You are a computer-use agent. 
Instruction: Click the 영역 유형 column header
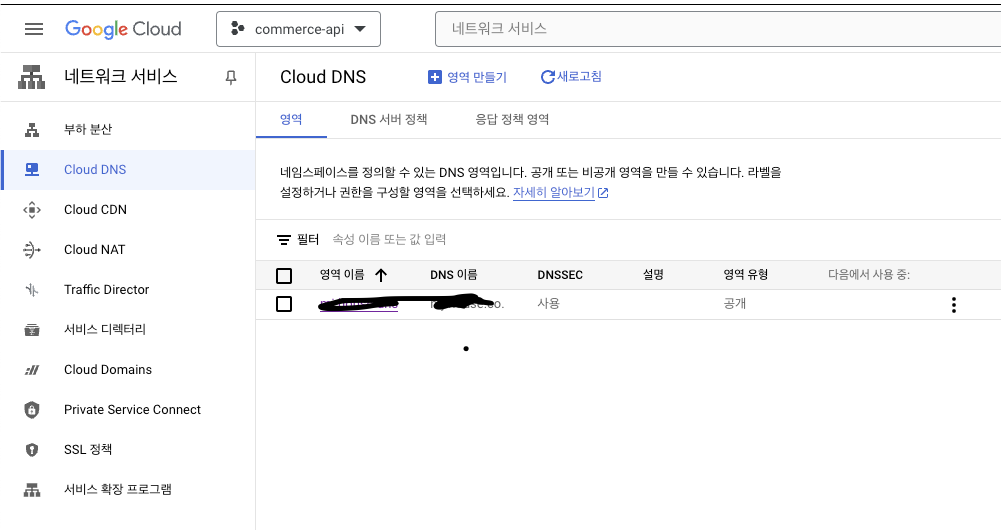746,275
